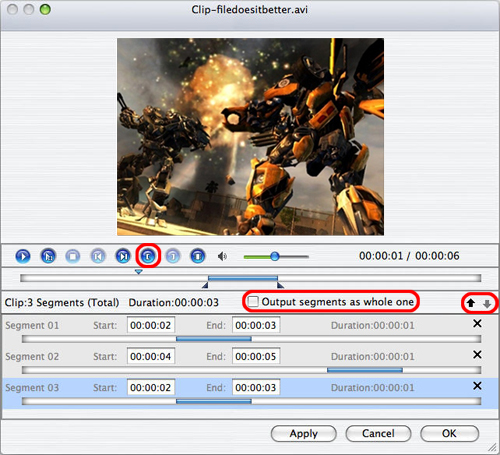Play the video clip
The height and width of the screenshot is (455, 500).
click(23, 256)
